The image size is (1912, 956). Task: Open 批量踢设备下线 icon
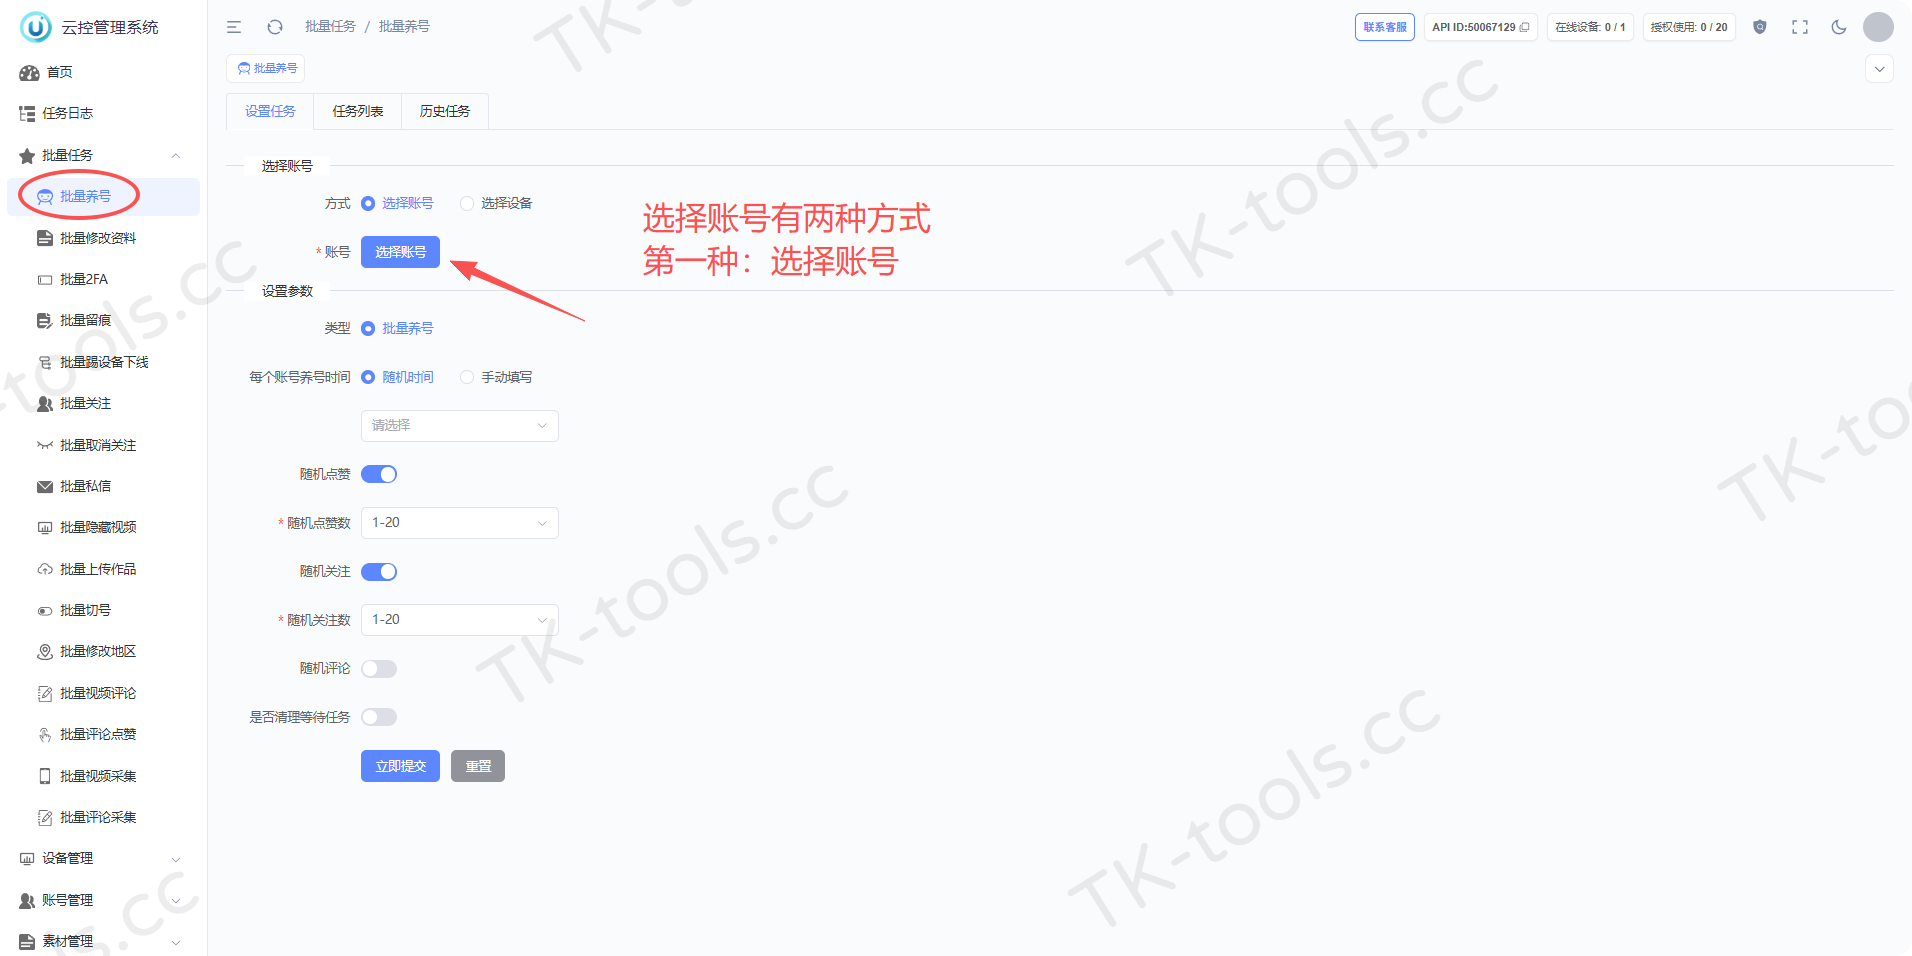[45, 362]
